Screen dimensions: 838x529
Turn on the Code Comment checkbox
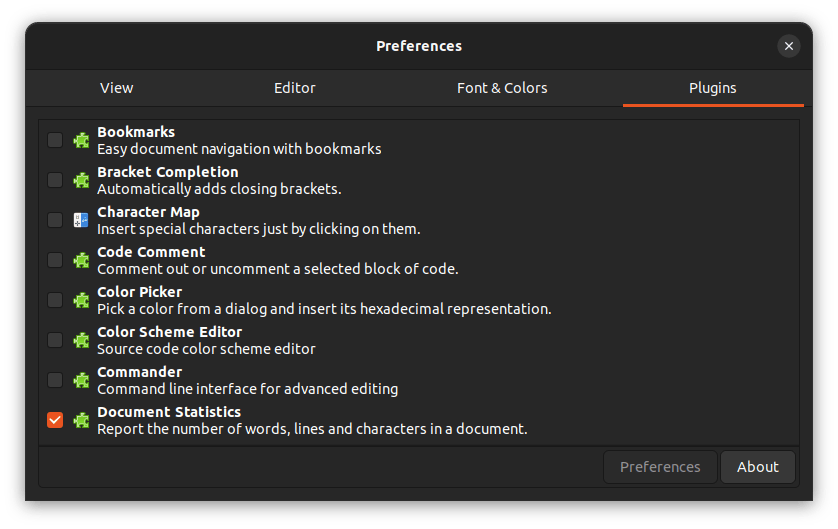pos(55,260)
